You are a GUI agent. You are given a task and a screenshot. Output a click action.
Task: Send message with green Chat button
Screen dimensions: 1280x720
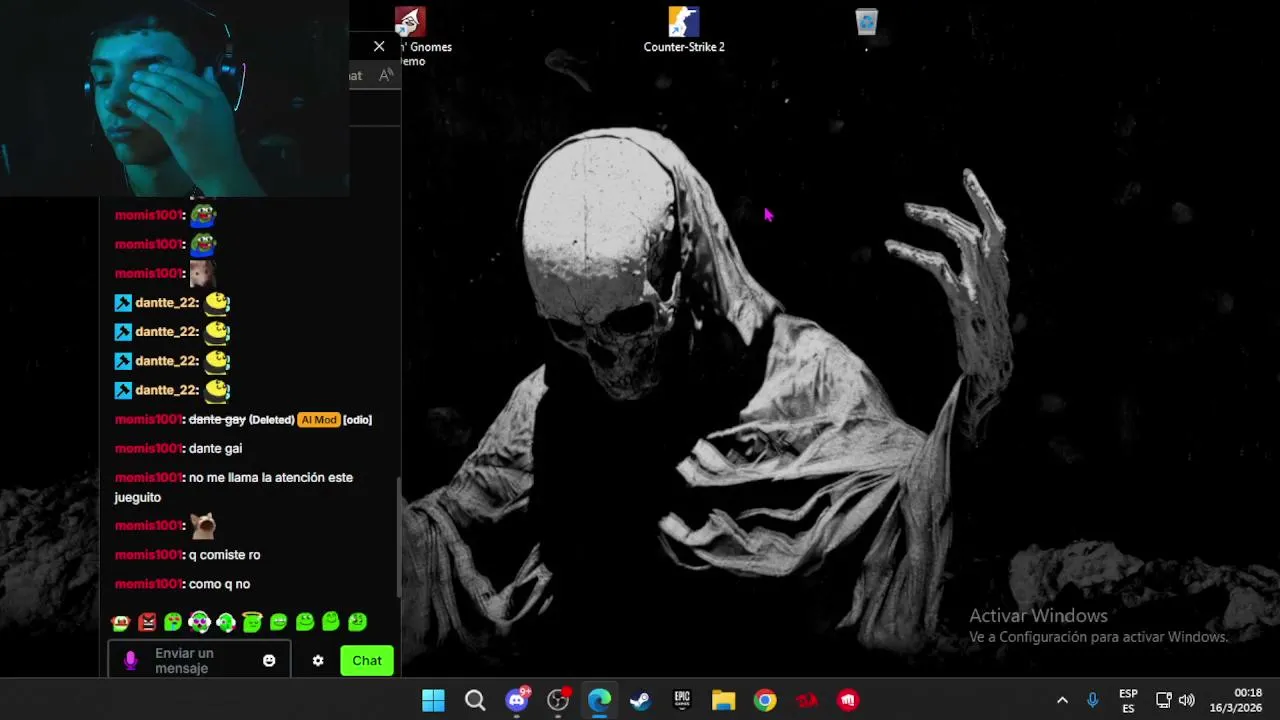[367, 660]
